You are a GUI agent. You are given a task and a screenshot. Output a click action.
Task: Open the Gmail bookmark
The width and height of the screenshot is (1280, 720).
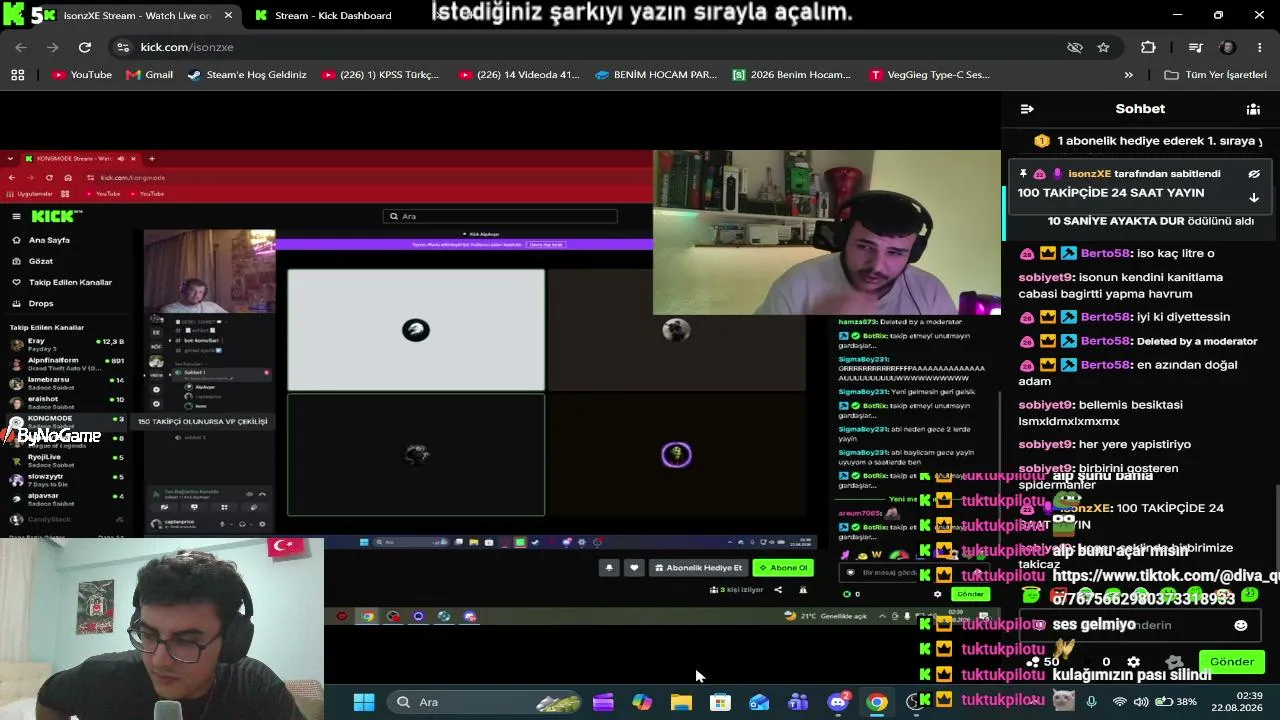pos(149,75)
